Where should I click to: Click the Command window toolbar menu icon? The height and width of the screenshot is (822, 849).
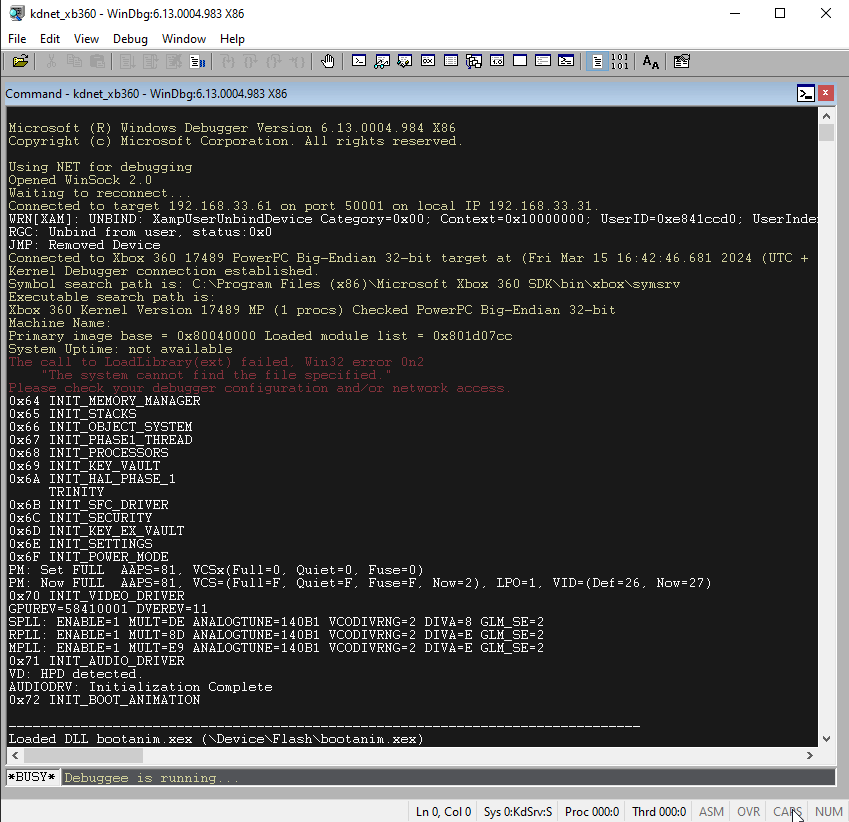(806, 93)
